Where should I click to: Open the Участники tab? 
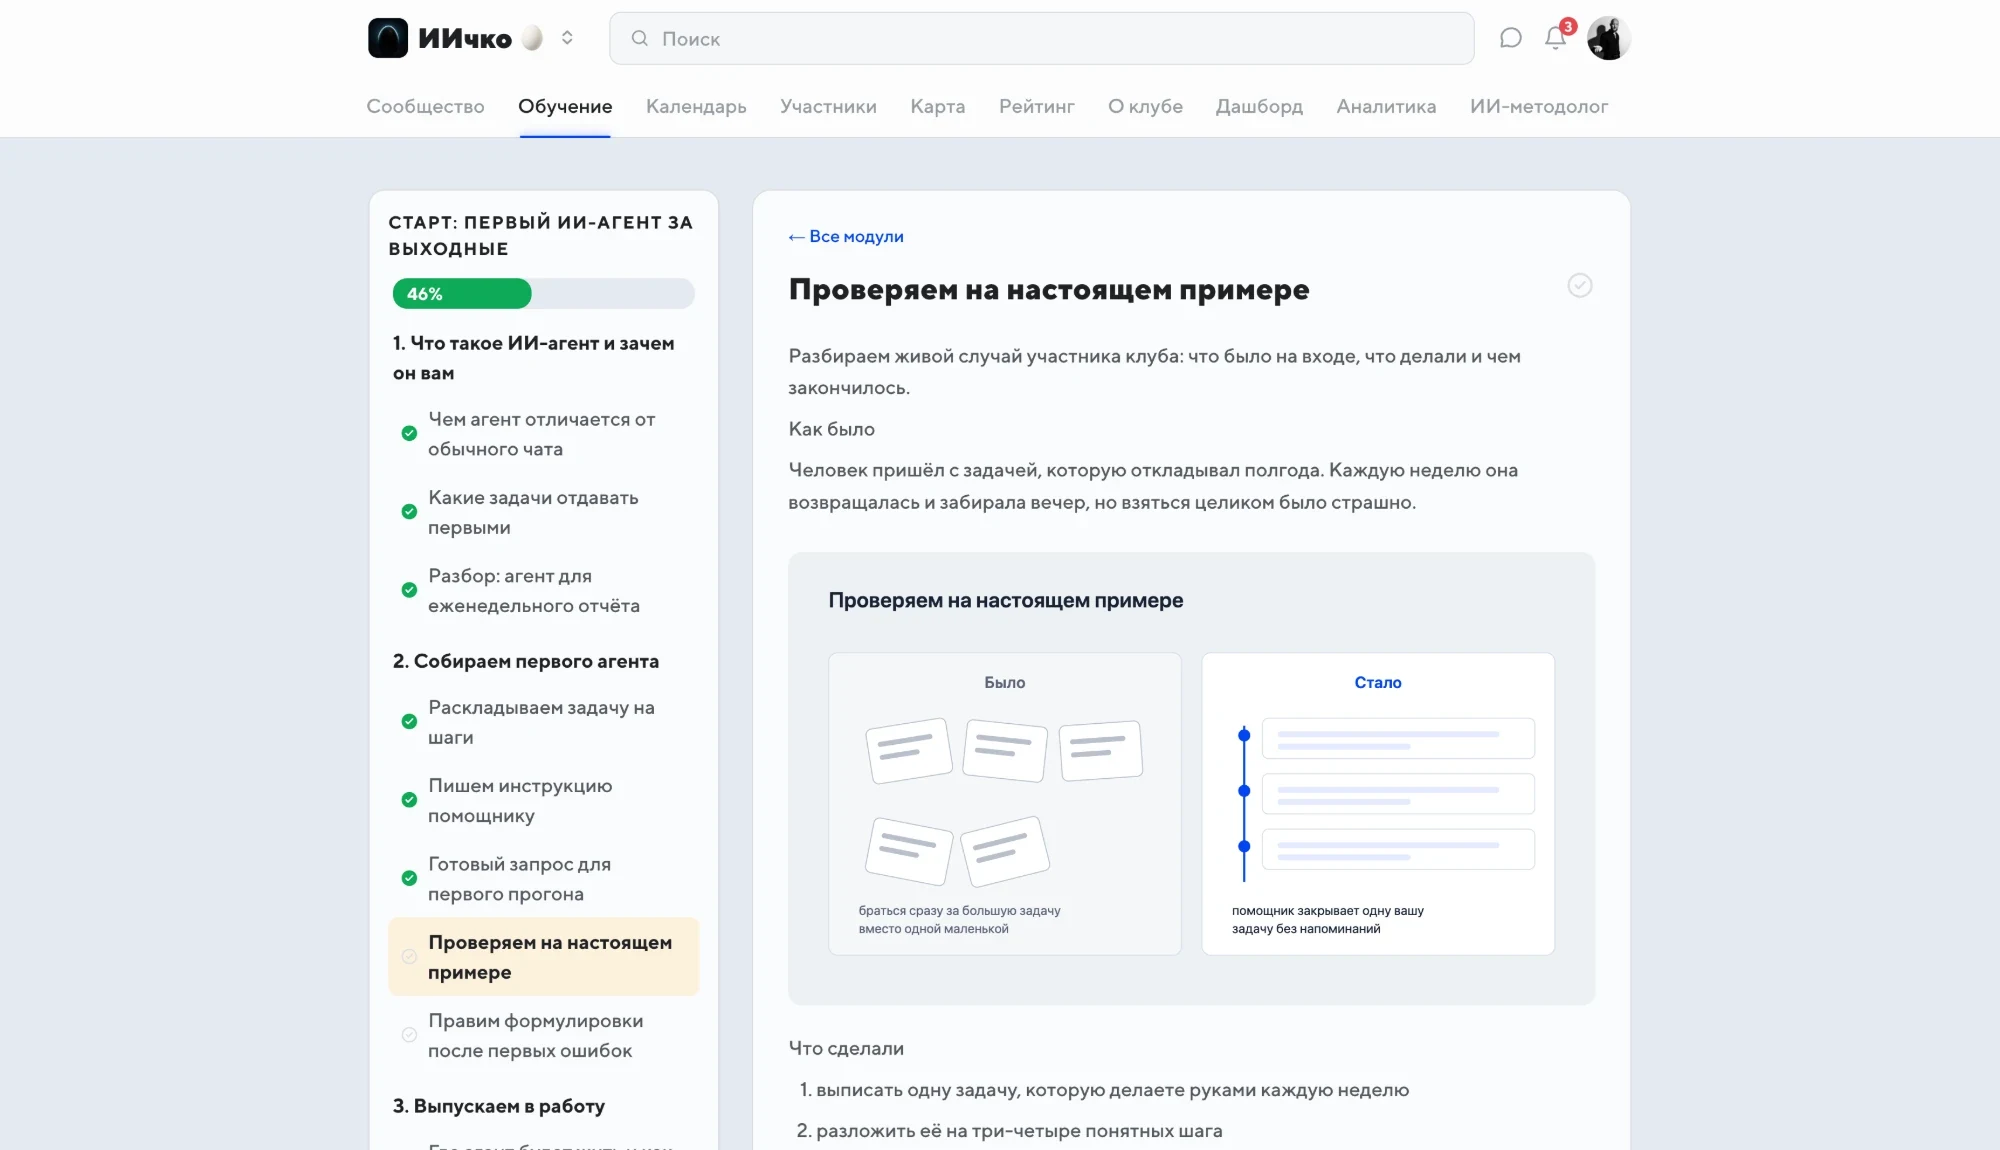828,106
